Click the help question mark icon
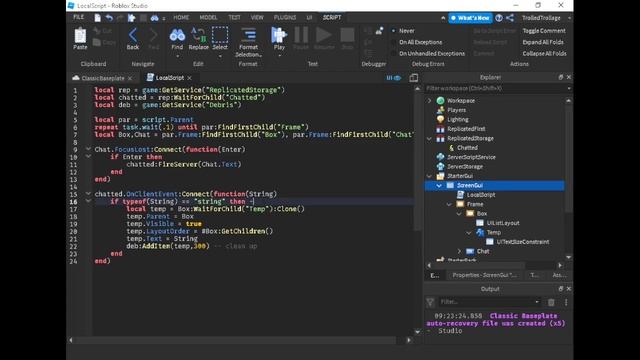Image resolution: width=640 pixels, height=360 pixels. (499, 18)
